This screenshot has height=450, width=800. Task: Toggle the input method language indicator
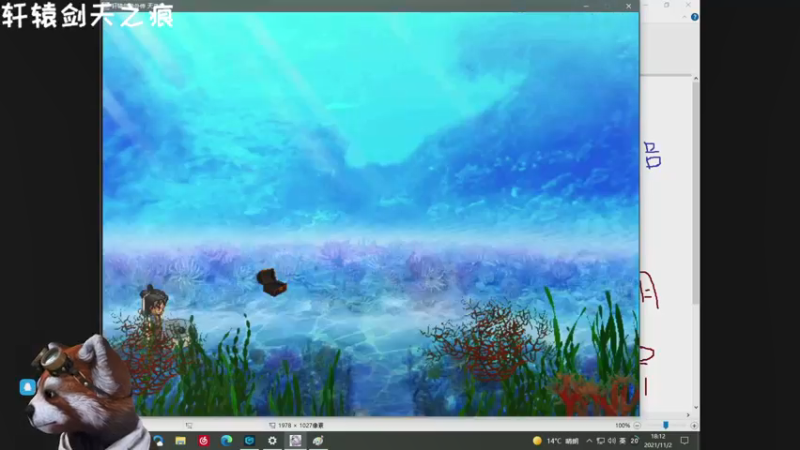(622, 441)
